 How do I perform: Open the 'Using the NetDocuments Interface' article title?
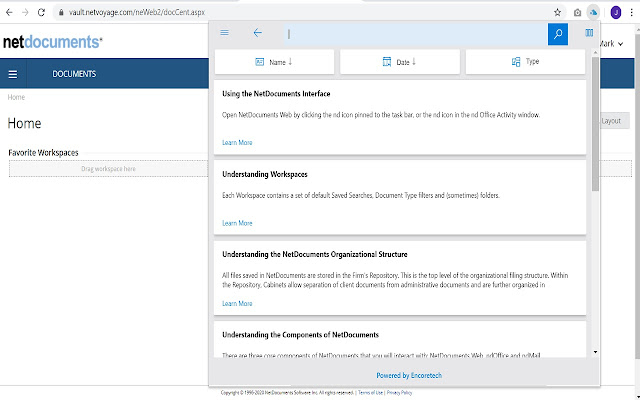(x=276, y=94)
